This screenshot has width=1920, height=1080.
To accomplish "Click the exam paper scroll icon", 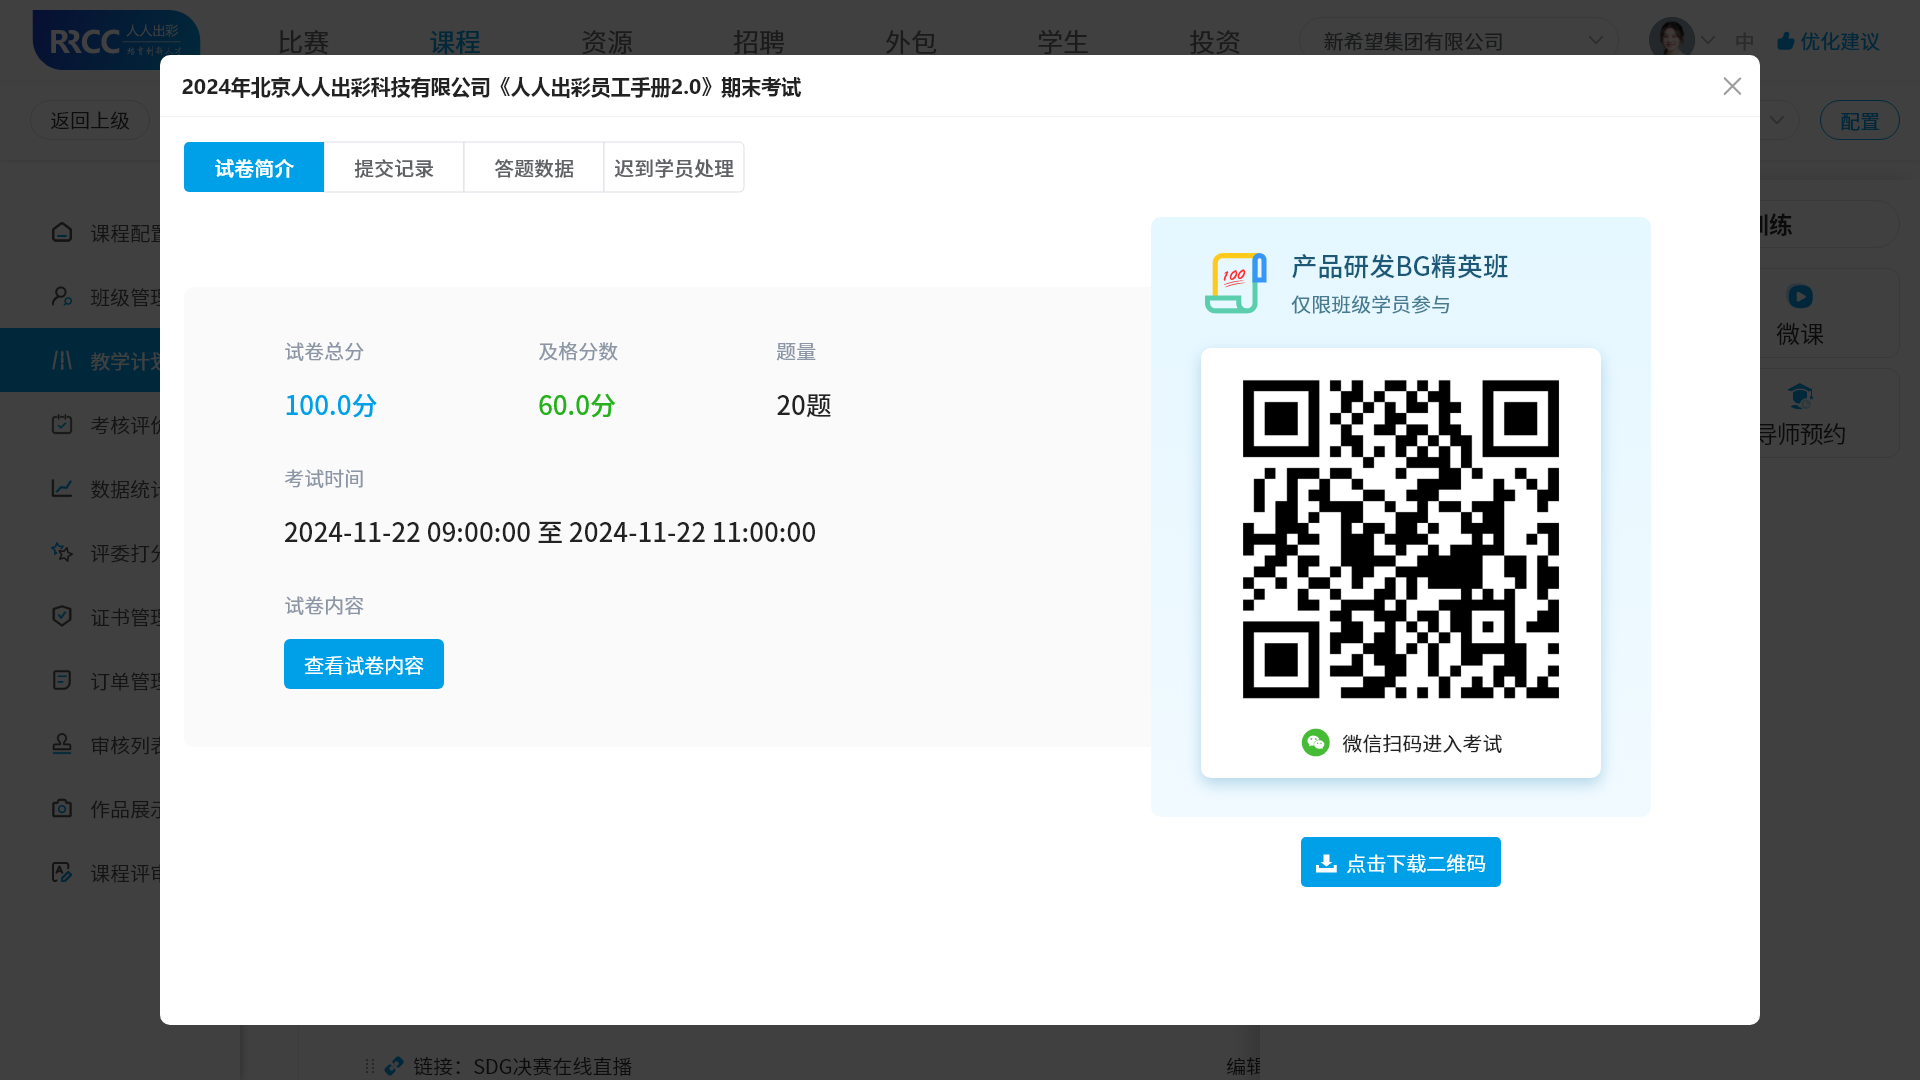I will click(1236, 283).
